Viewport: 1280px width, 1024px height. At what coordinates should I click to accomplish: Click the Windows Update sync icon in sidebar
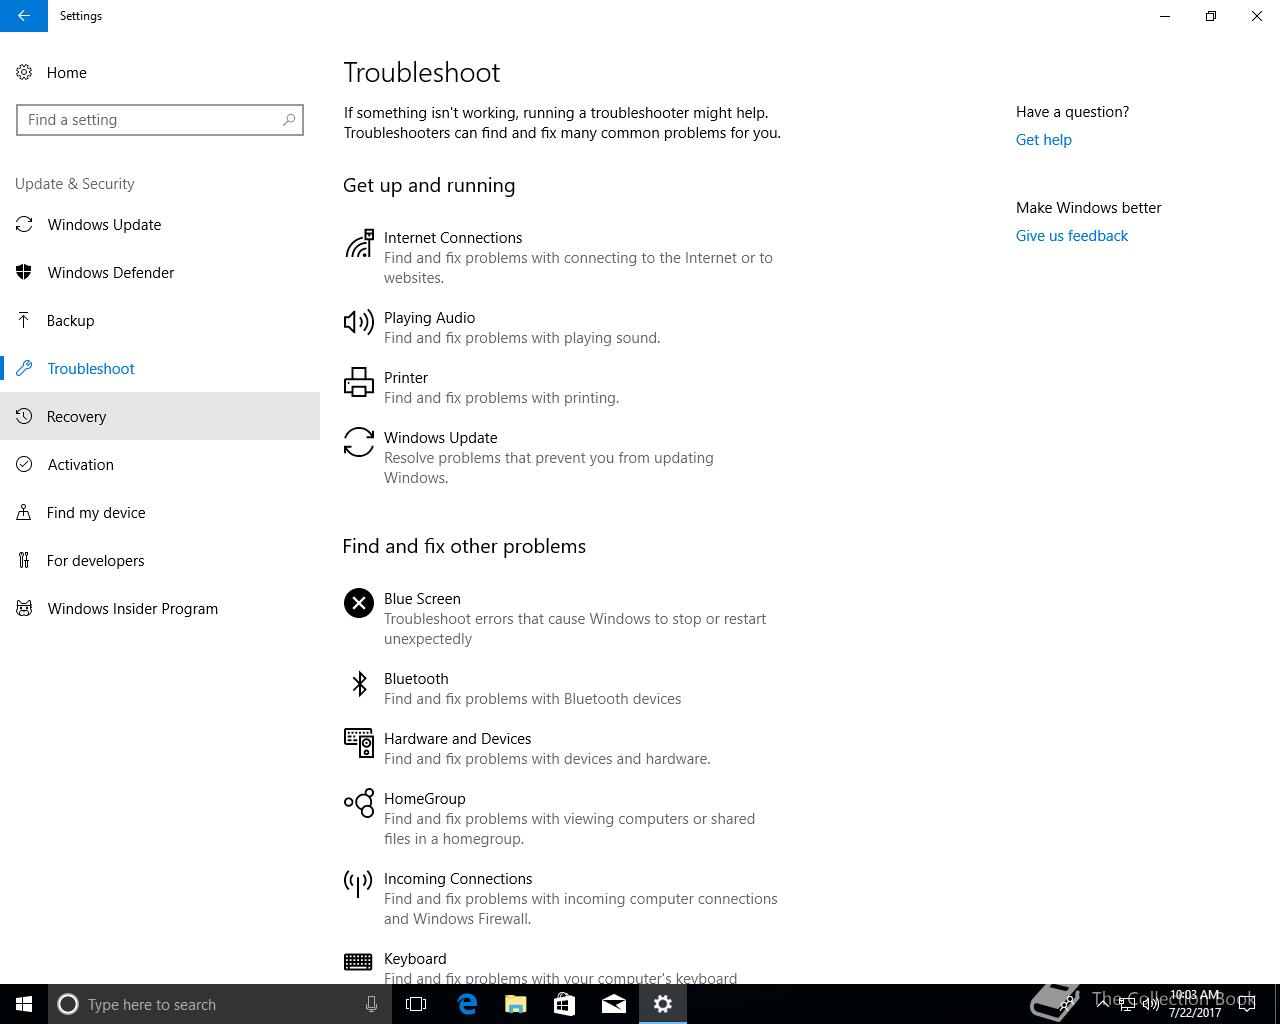[24, 224]
